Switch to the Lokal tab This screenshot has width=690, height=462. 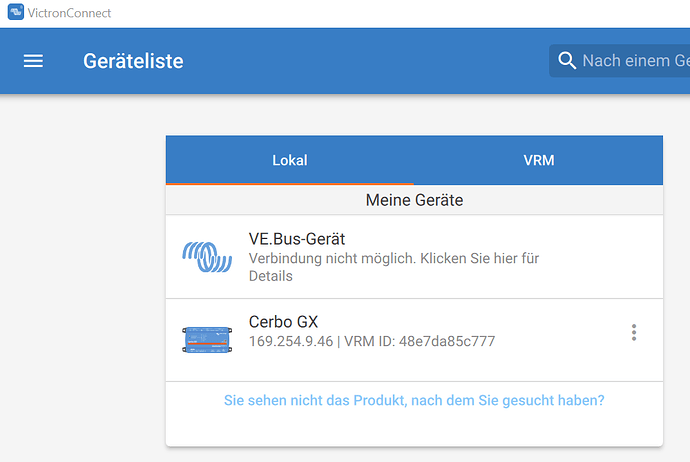coord(290,160)
